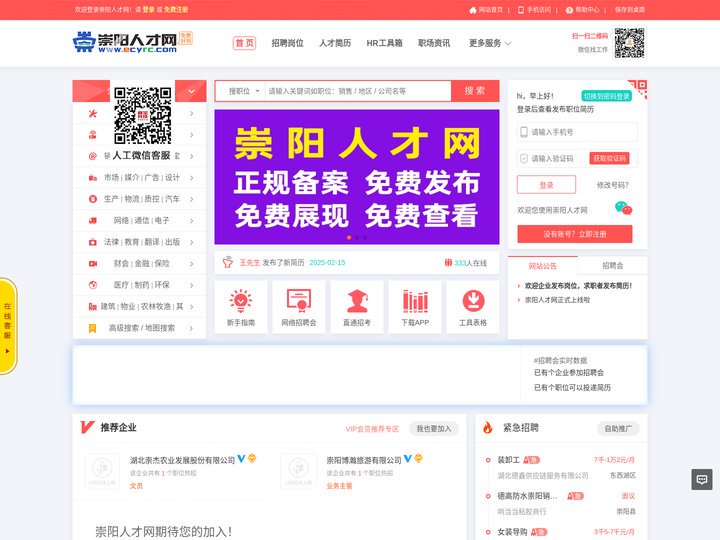Open the 新手指南 lightbulb icon

tap(241, 301)
